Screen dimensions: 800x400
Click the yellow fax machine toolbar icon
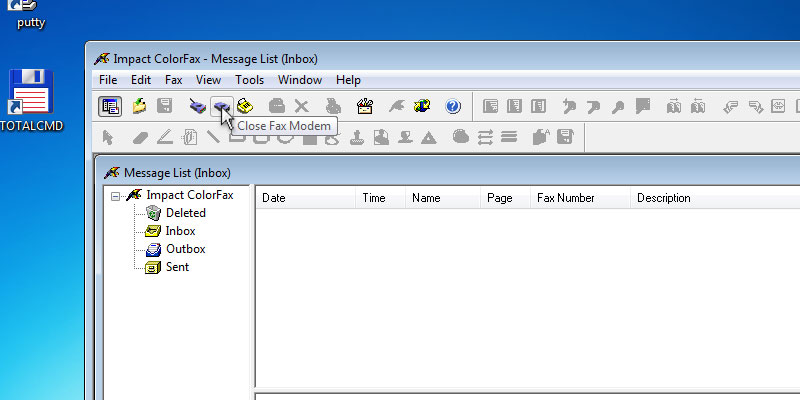(245, 106)
